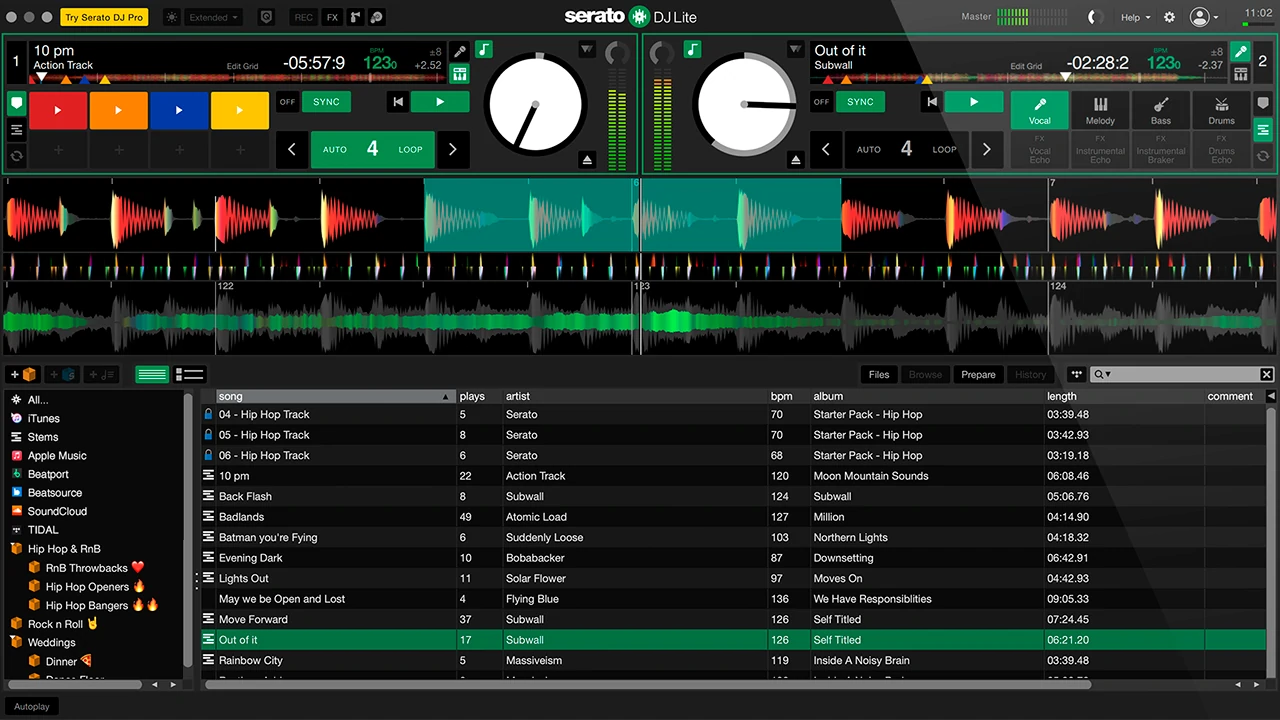Clear the search with the X button
1280x720 pixels.
1266,374
